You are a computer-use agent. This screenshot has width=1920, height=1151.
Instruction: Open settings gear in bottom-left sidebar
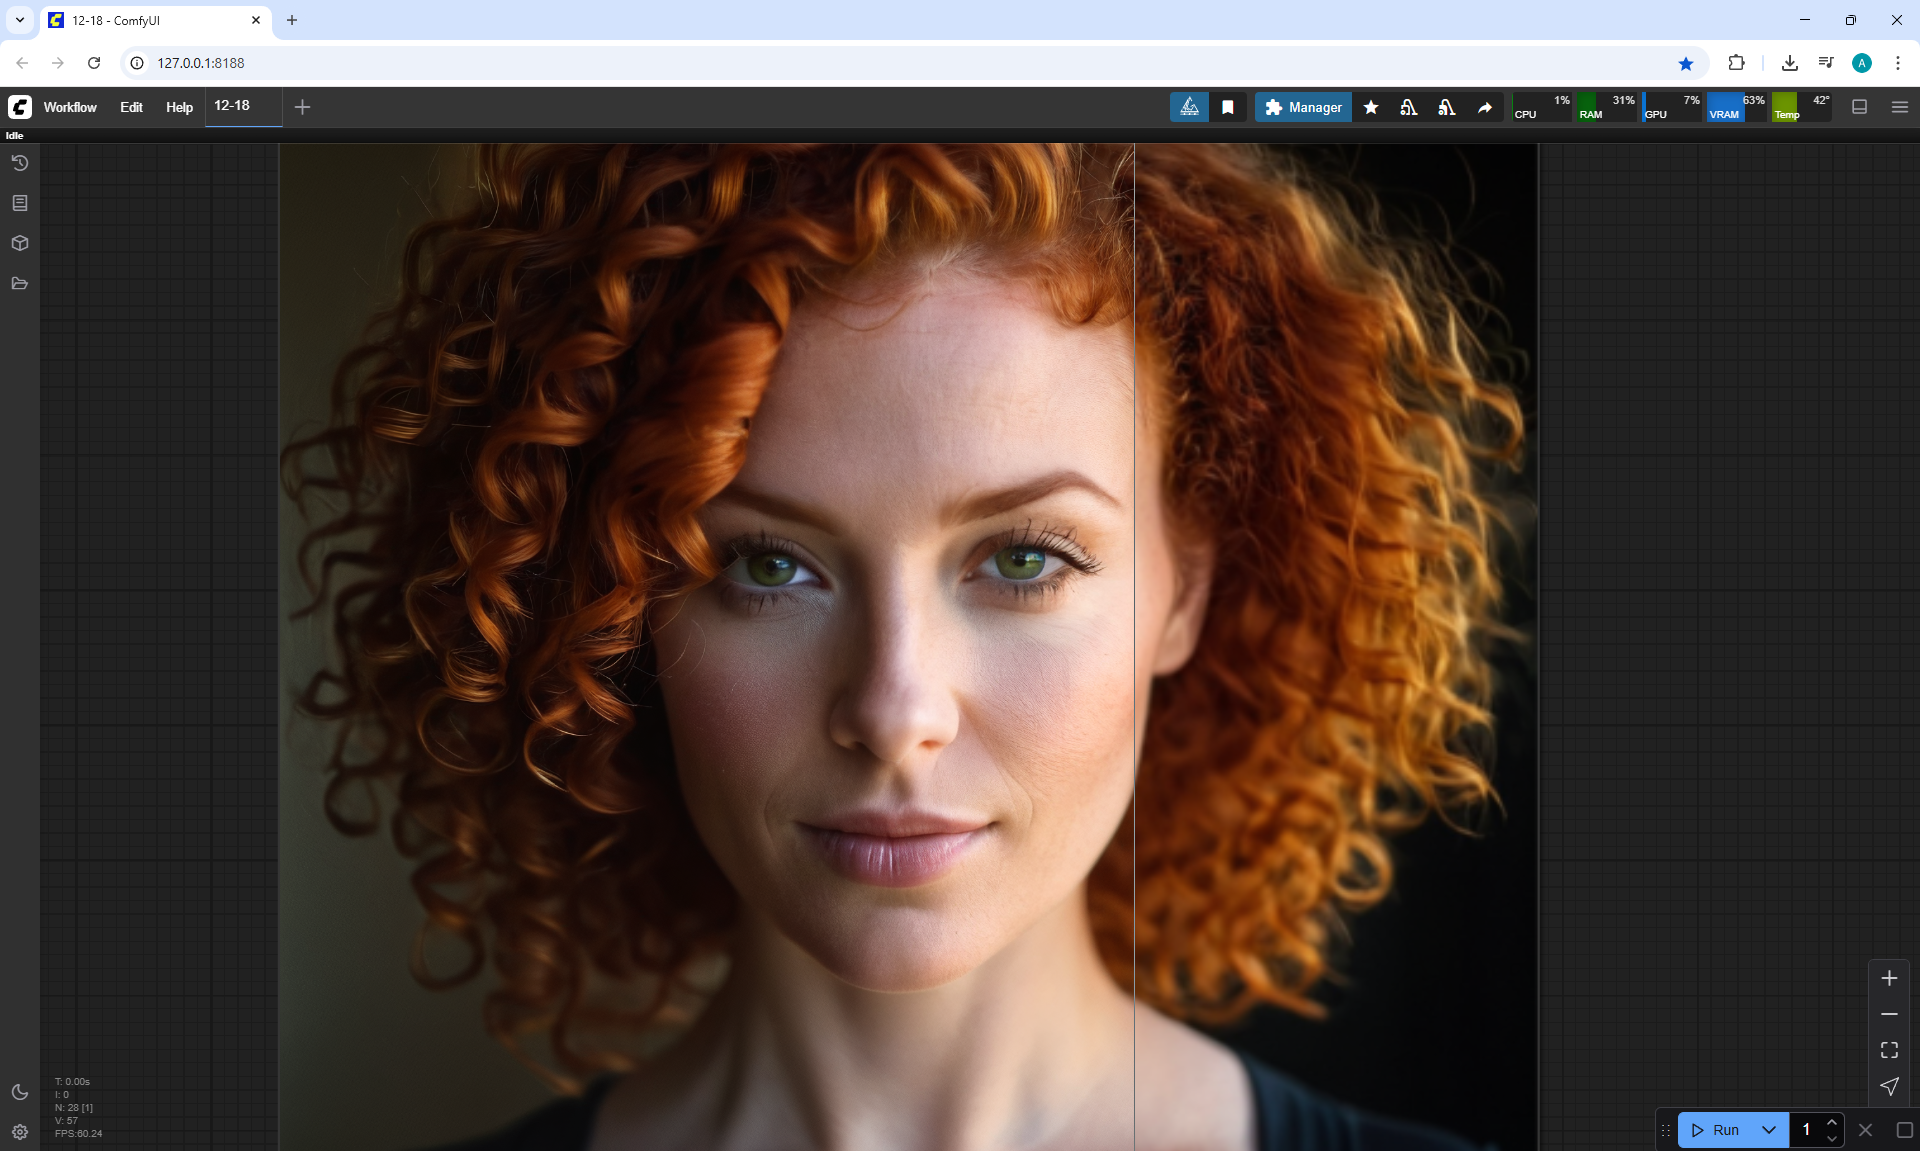(x=19, y=1132)
